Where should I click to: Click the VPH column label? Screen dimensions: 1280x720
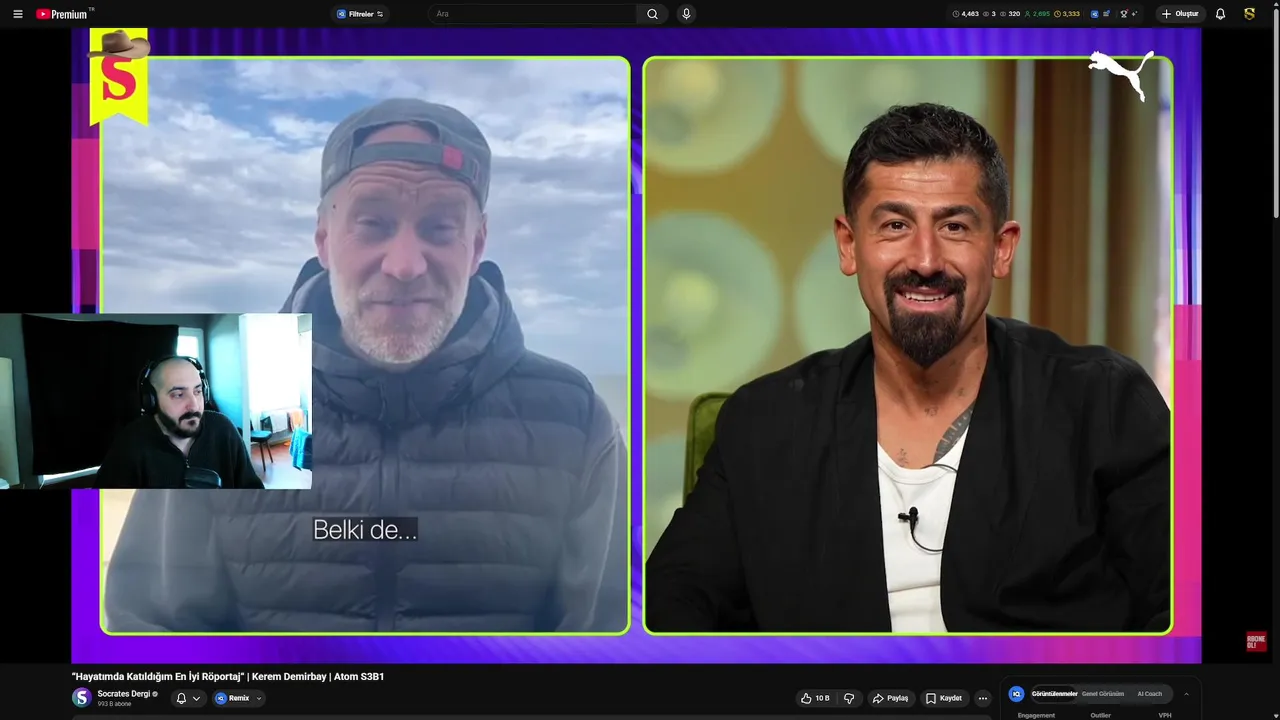pos(1165,715)
